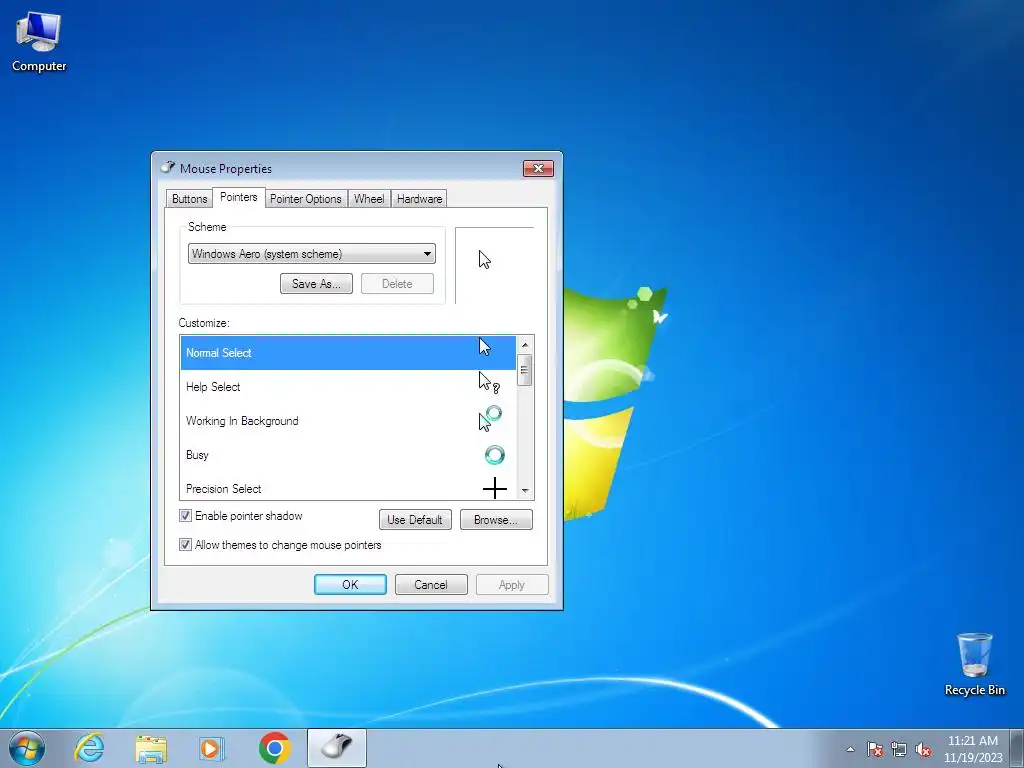Screen dimensions: 1024x768
Task: Launch Internet Explorer from taskbar
Action: (89, 748)
